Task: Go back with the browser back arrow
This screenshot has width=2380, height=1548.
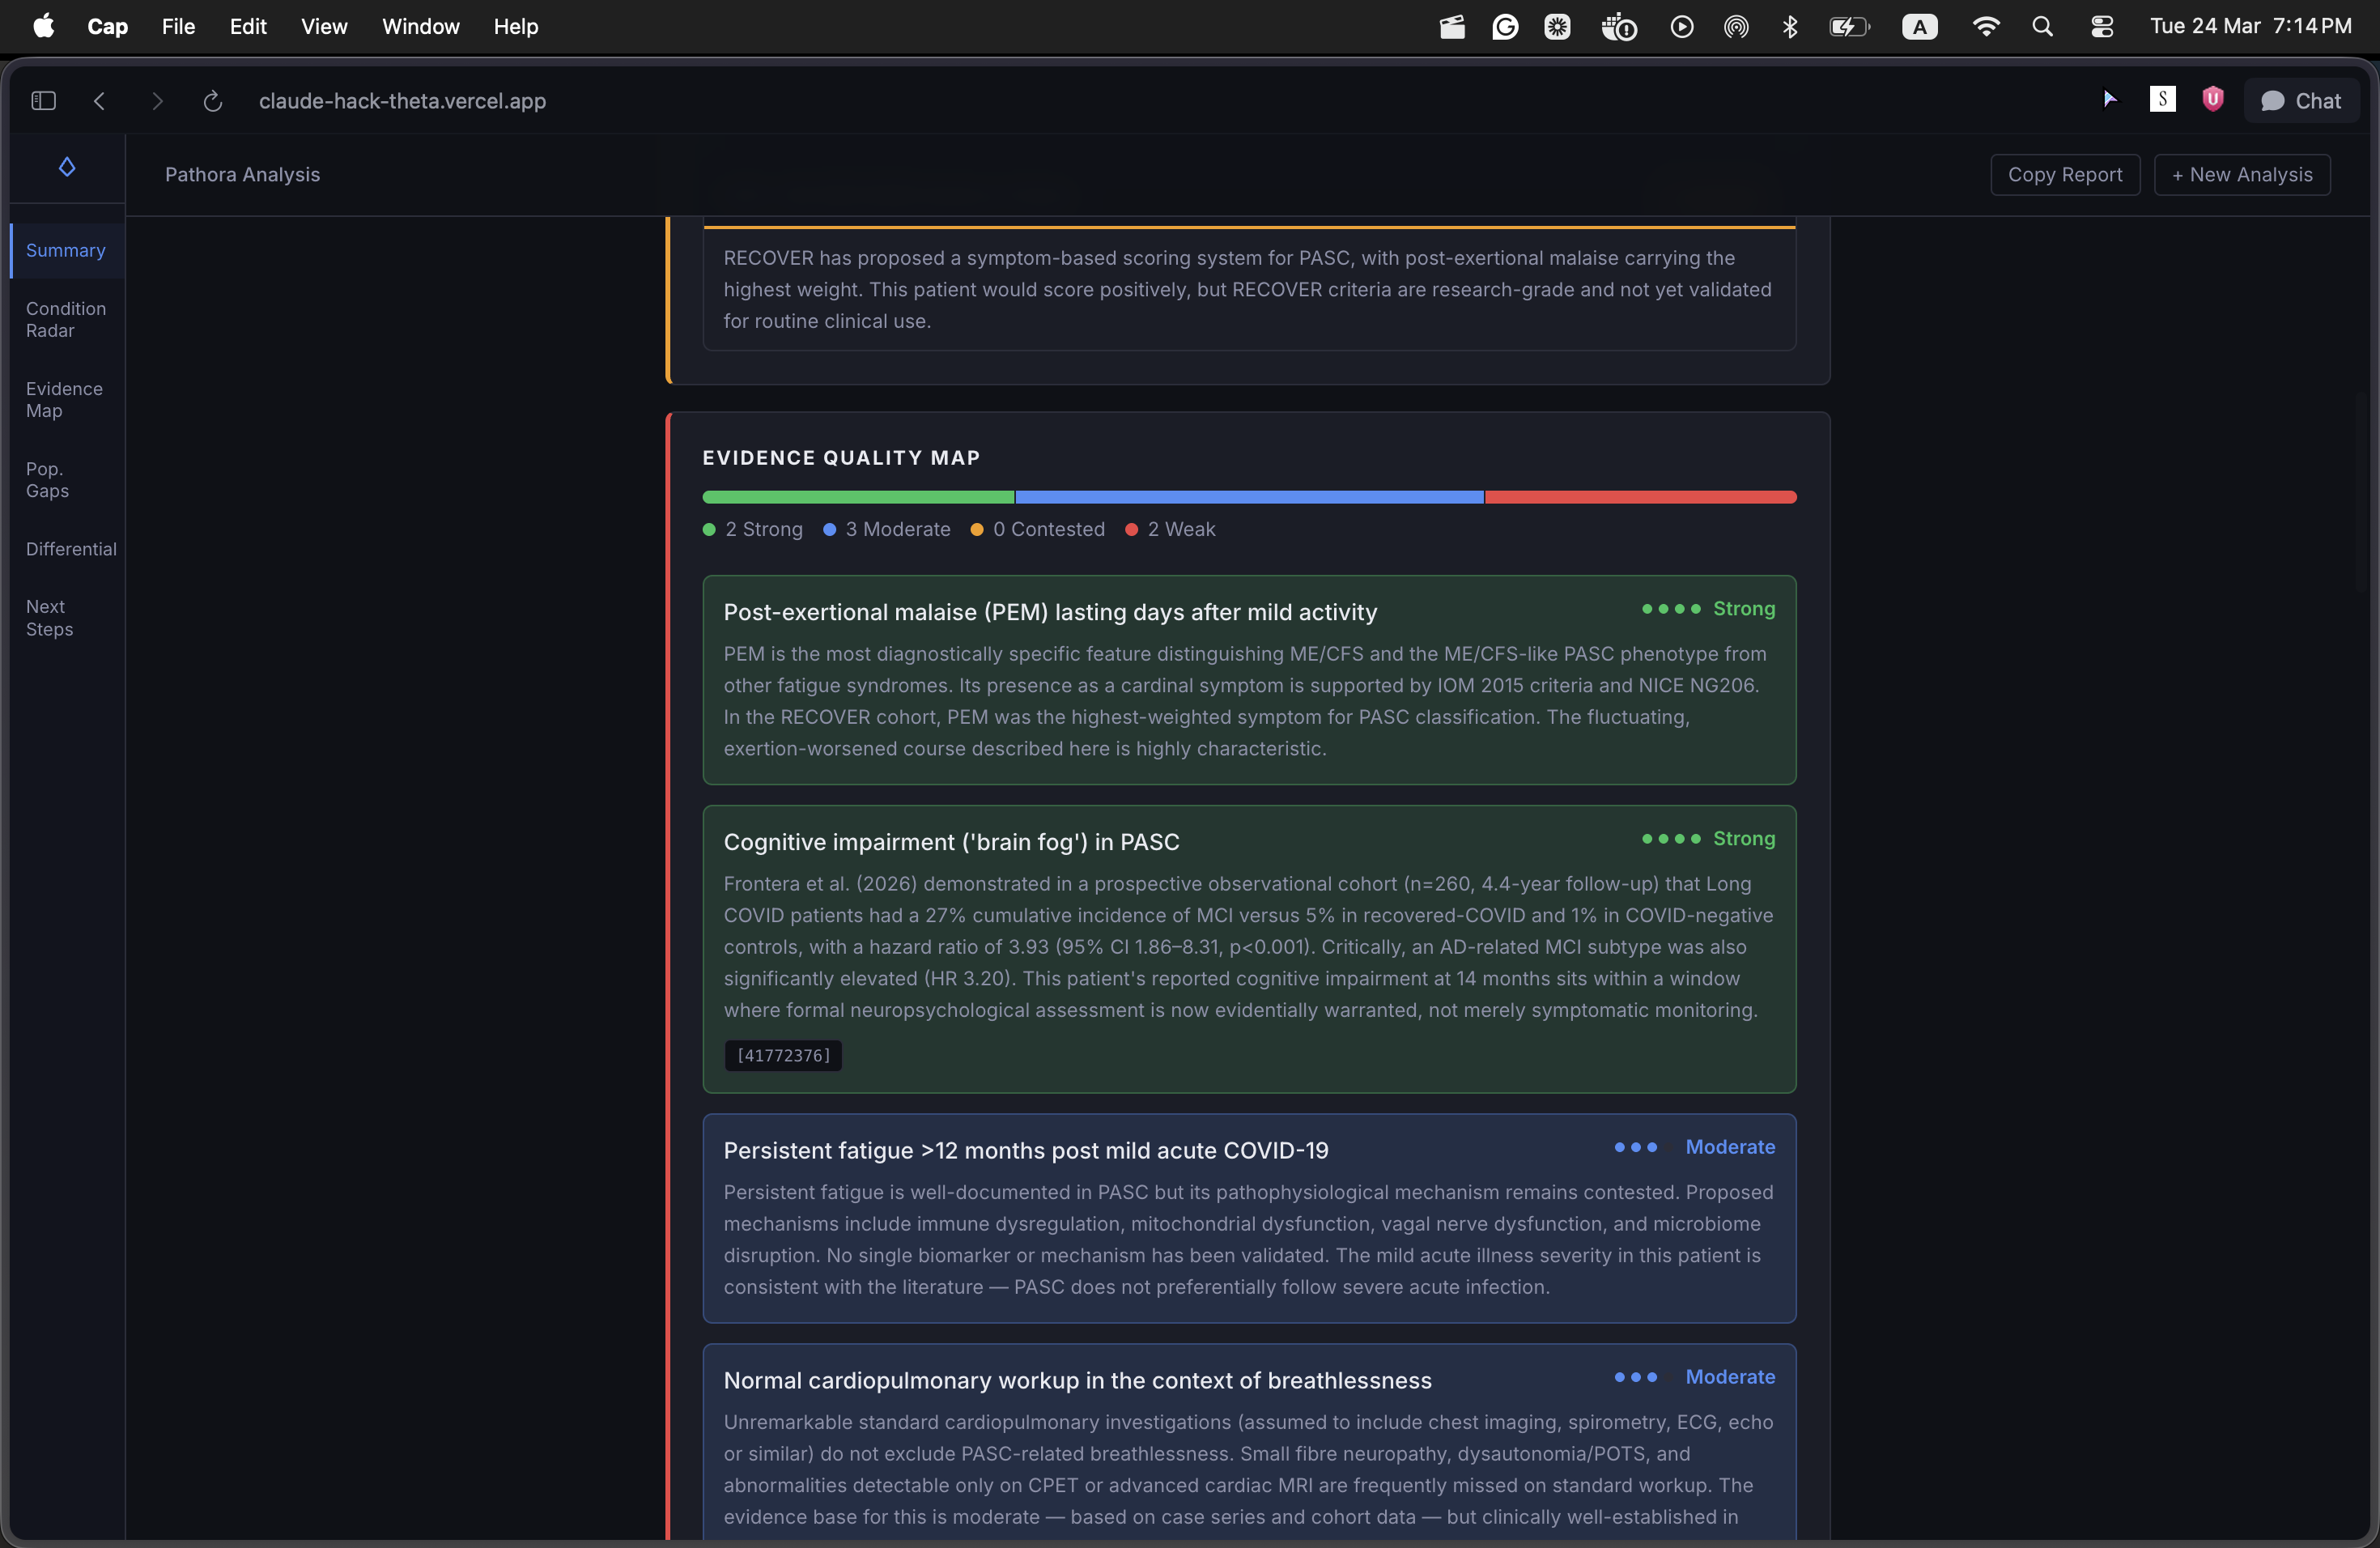Action: [x=99, y=101]
